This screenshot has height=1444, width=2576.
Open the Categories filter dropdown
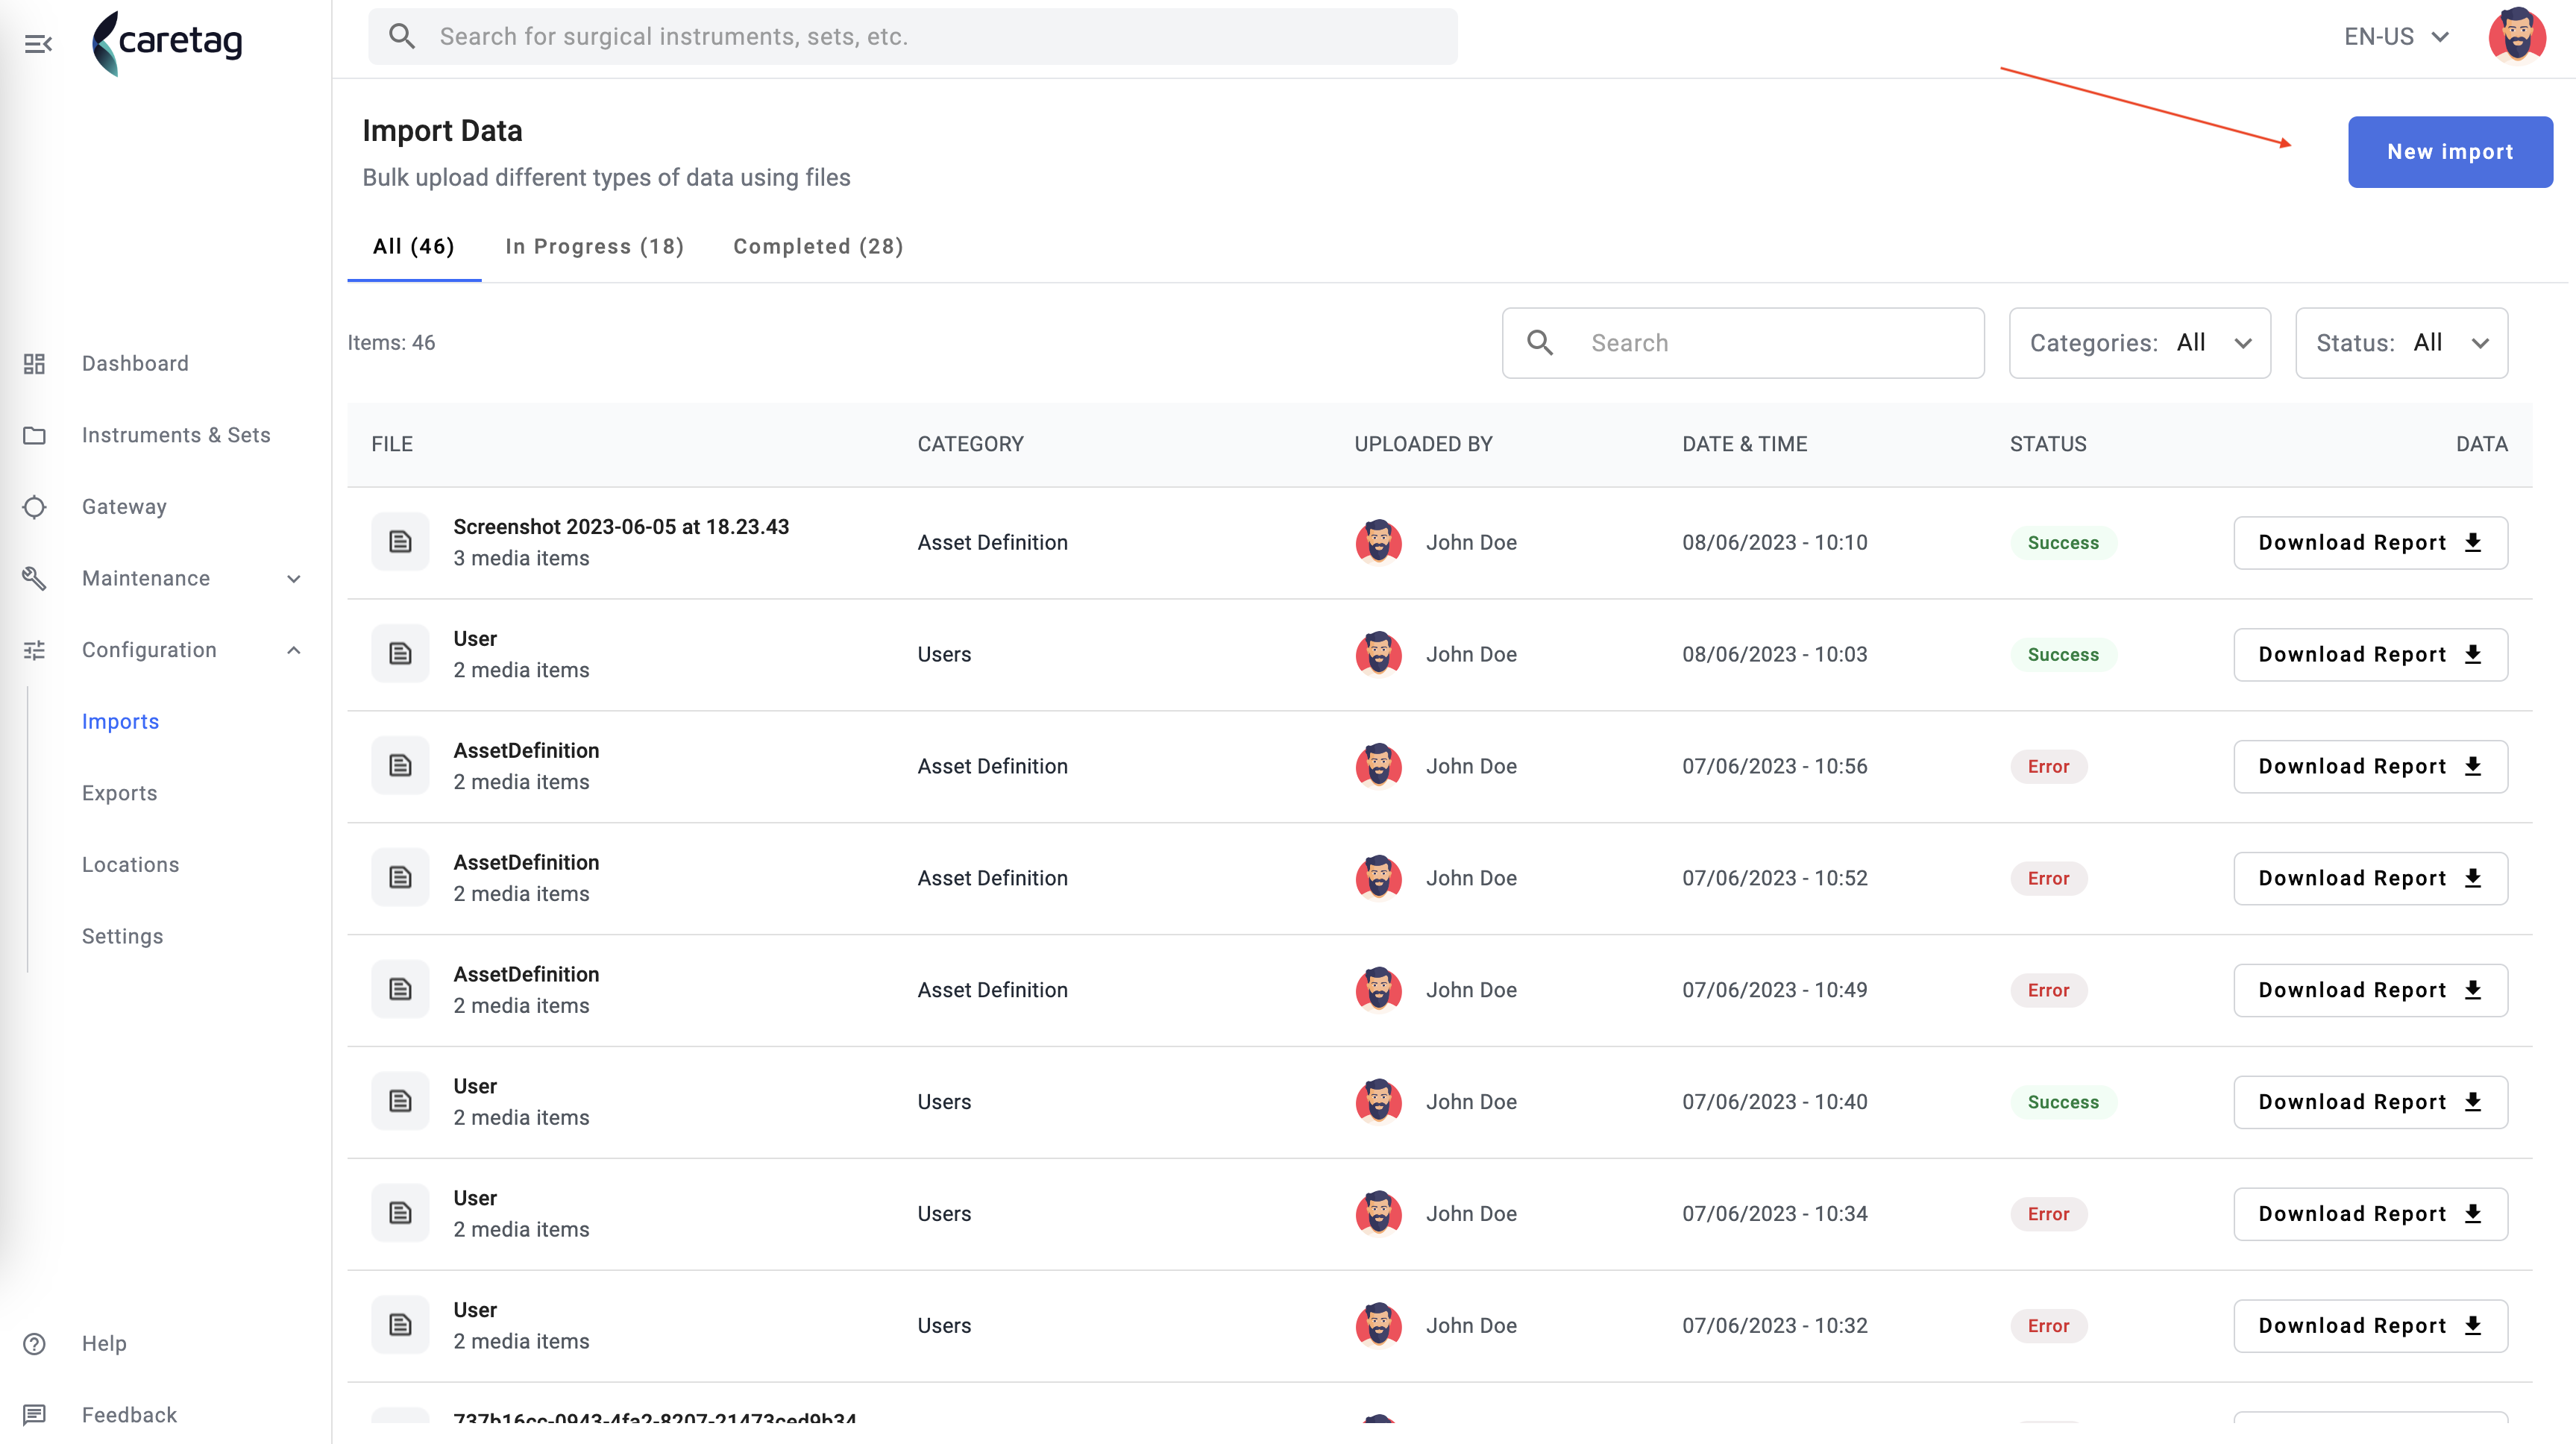[x=2140, y=343]
